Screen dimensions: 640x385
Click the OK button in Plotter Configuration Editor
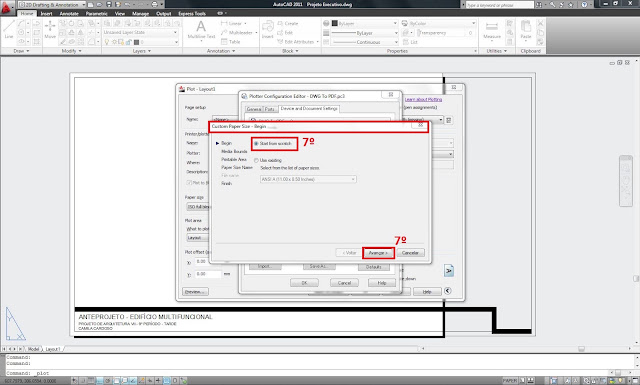tap(304, 283)
